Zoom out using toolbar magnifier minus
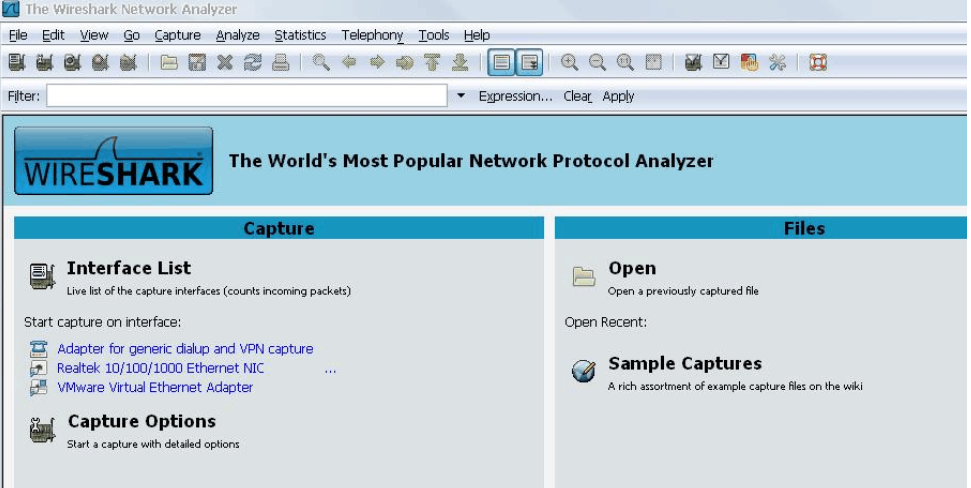The height and width of the screenshot is (488, 971). tap(597, 63)
